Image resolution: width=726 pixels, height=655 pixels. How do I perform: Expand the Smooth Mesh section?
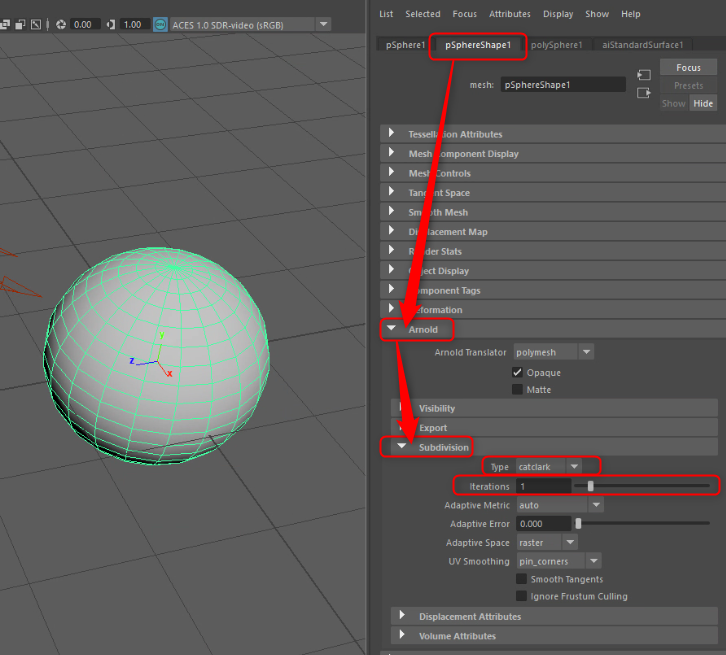click(x=553, y=212)
